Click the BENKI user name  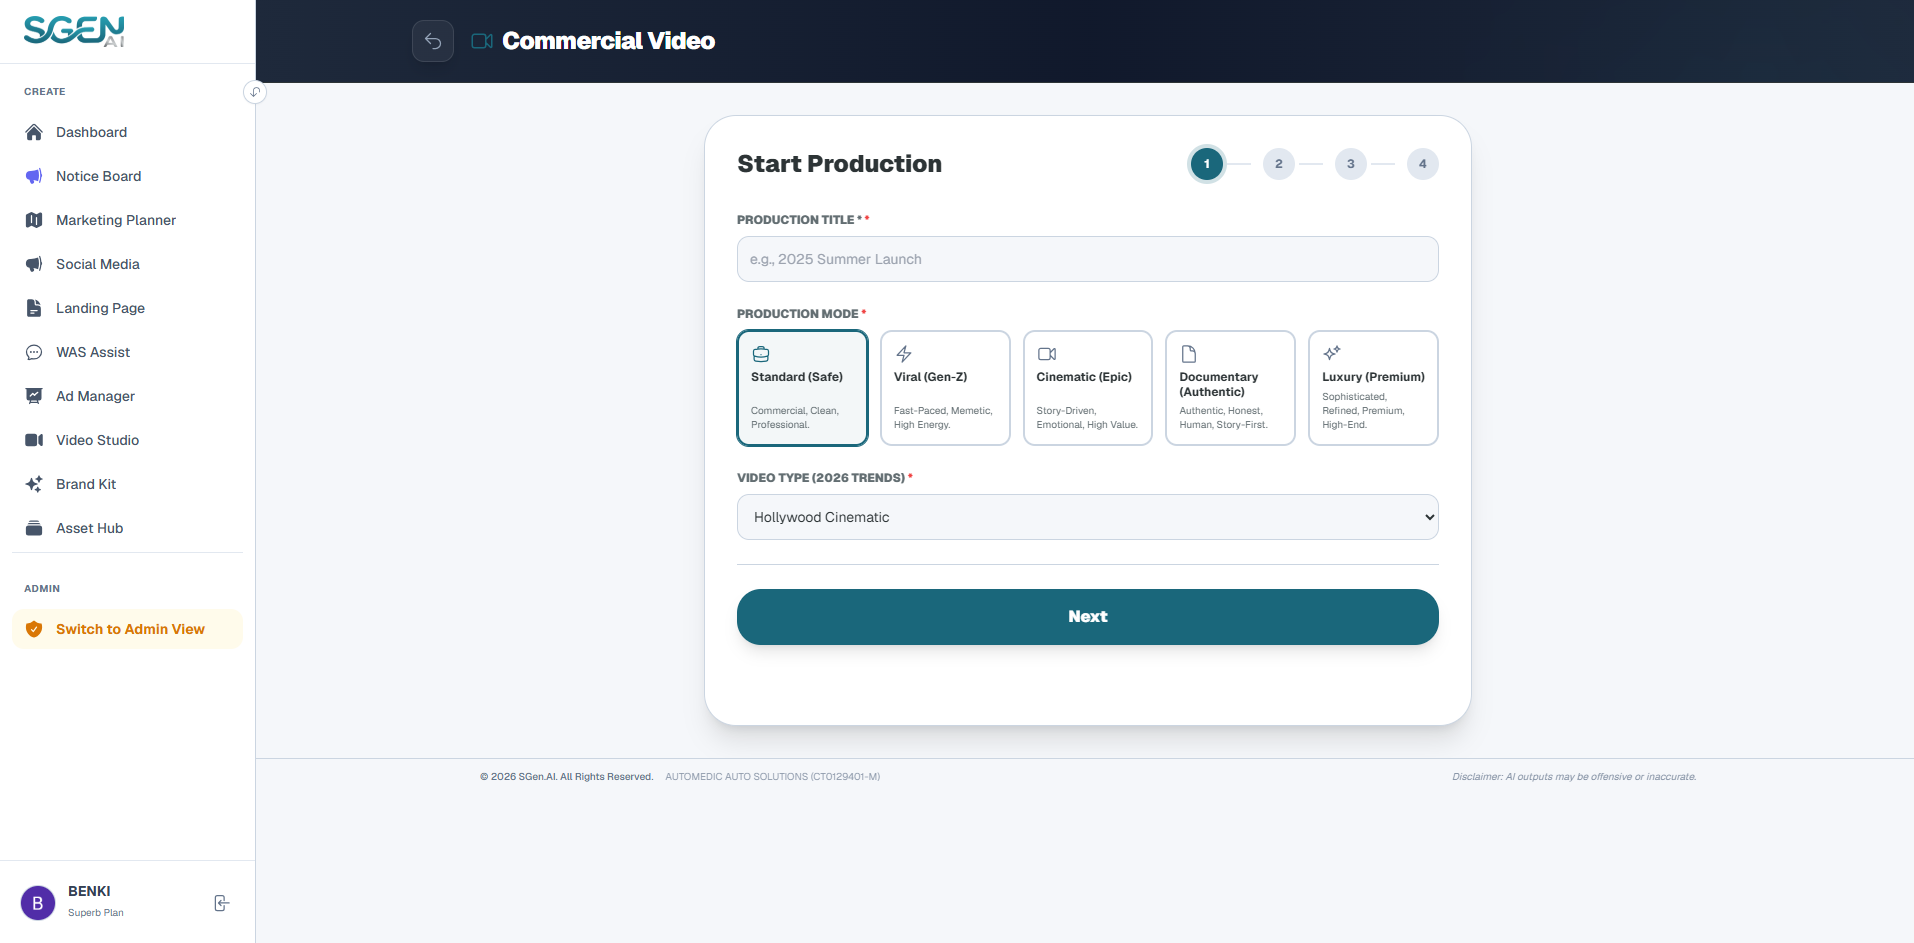pyautogui.click(x=89, y=891)
